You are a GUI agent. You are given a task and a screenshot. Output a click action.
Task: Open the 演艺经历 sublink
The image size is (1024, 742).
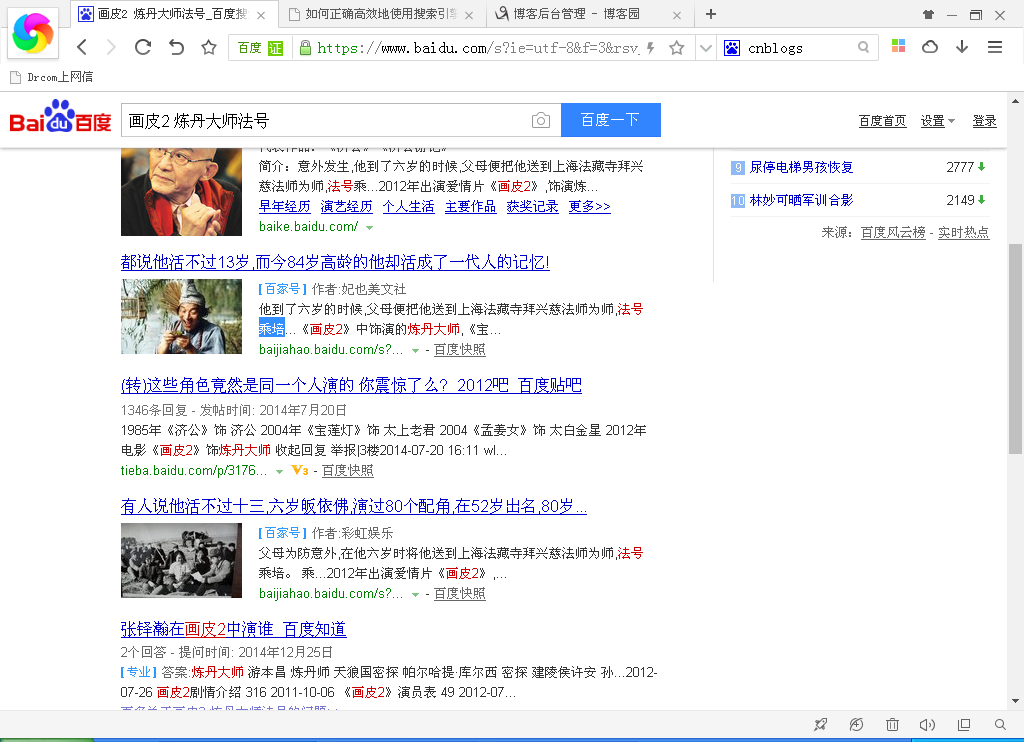tap(346, 206)
